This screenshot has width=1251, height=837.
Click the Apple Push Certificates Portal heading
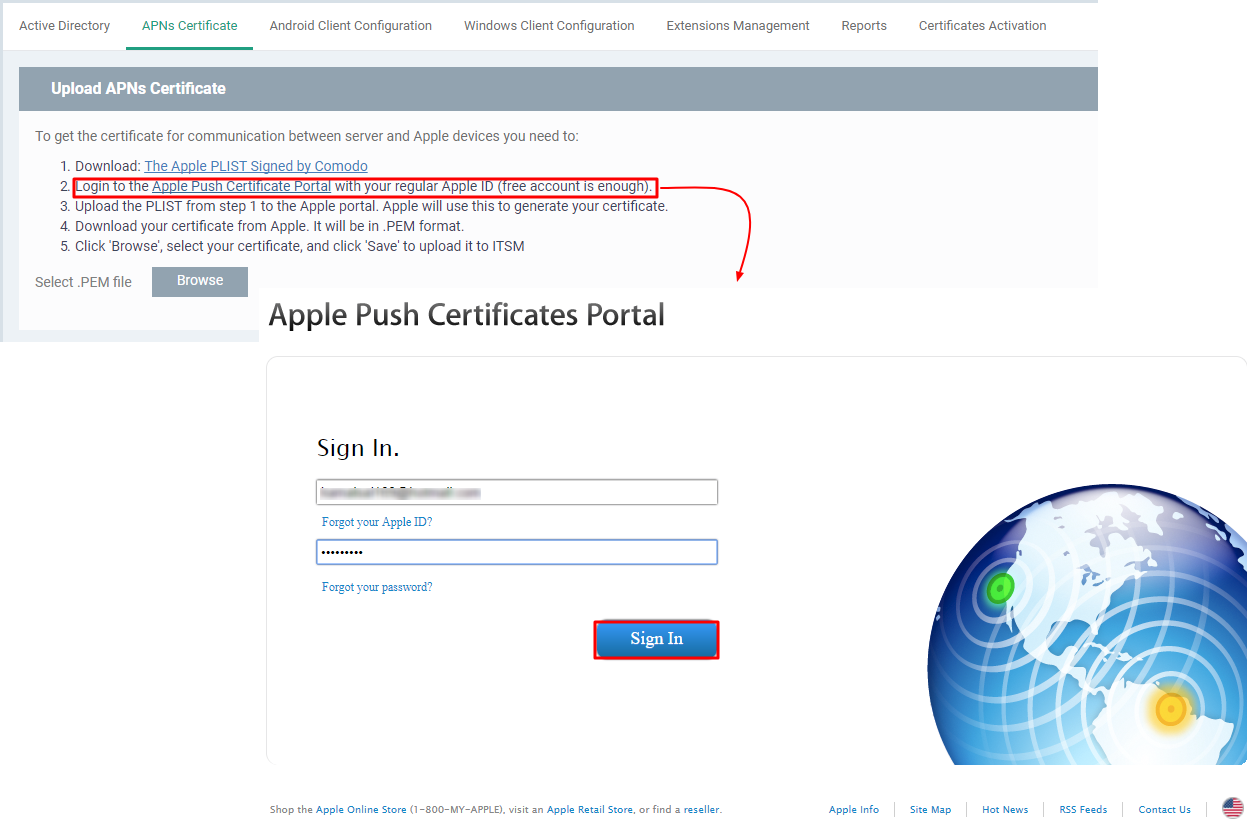point(467,315)
